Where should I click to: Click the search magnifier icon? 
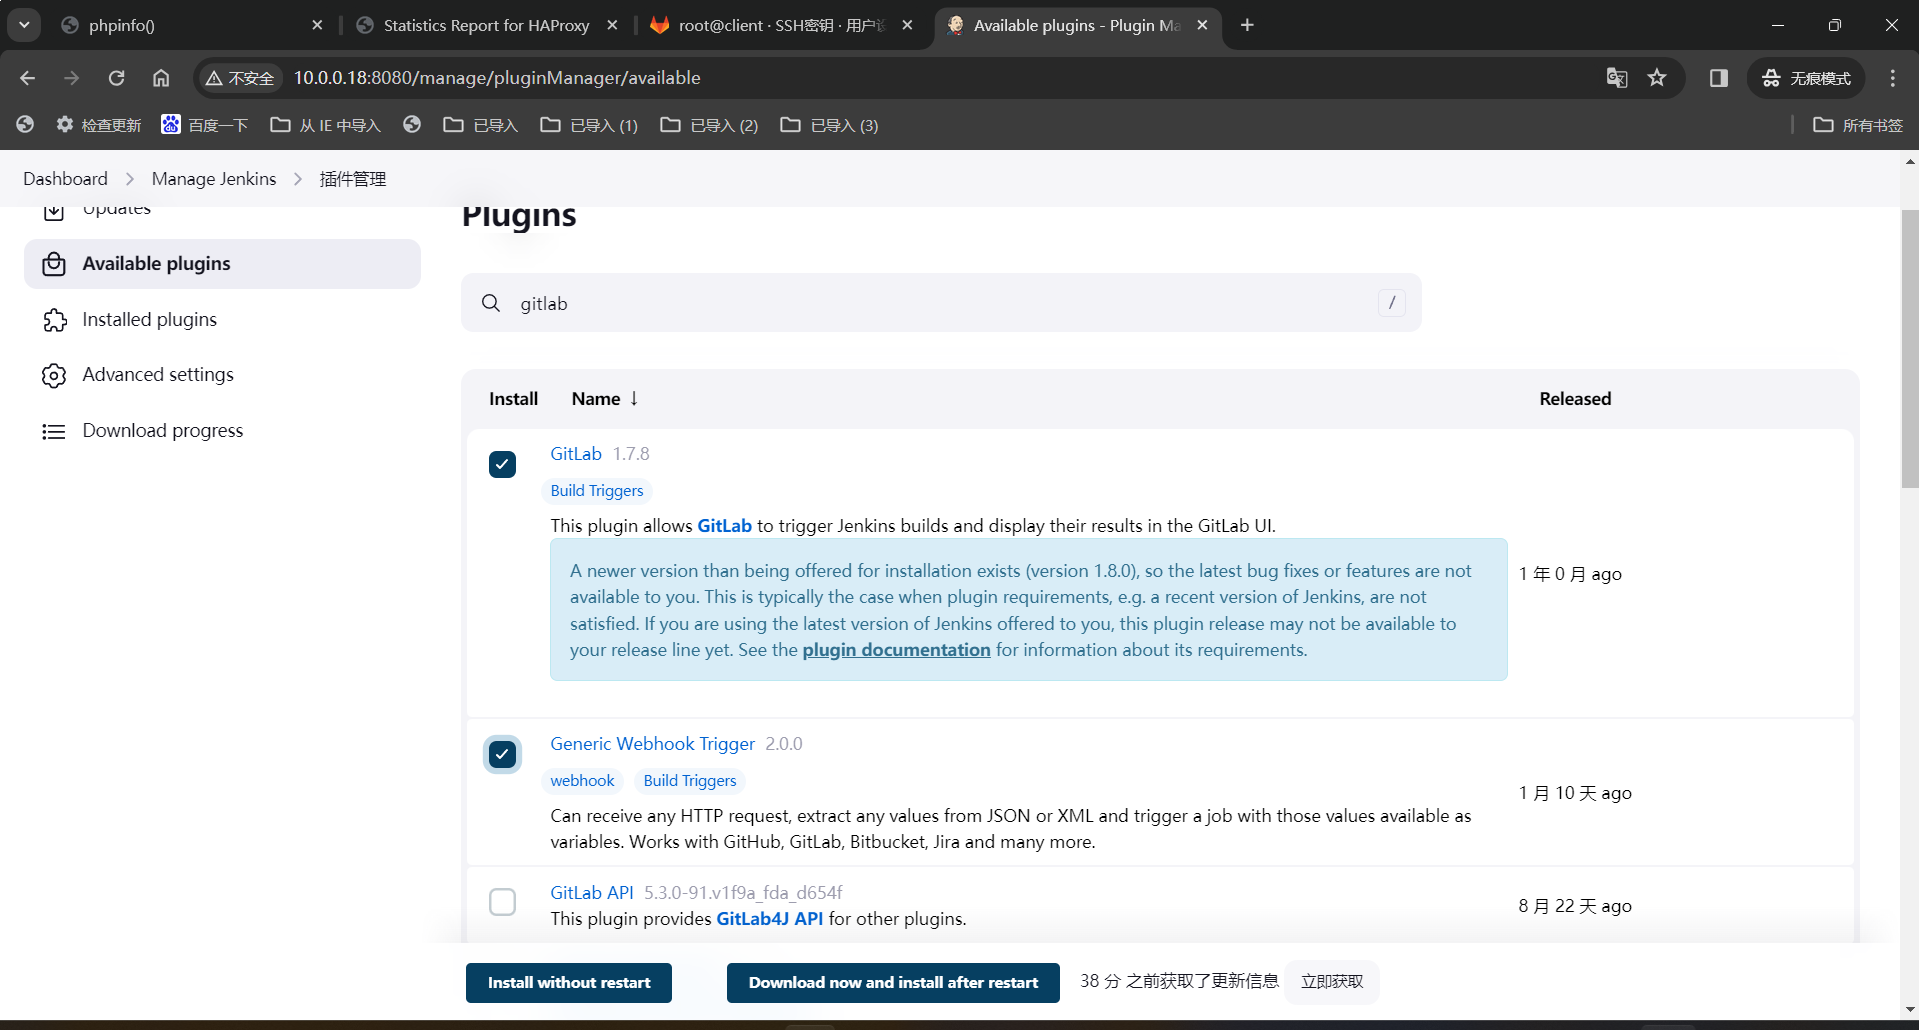click(x=491, y=303)
